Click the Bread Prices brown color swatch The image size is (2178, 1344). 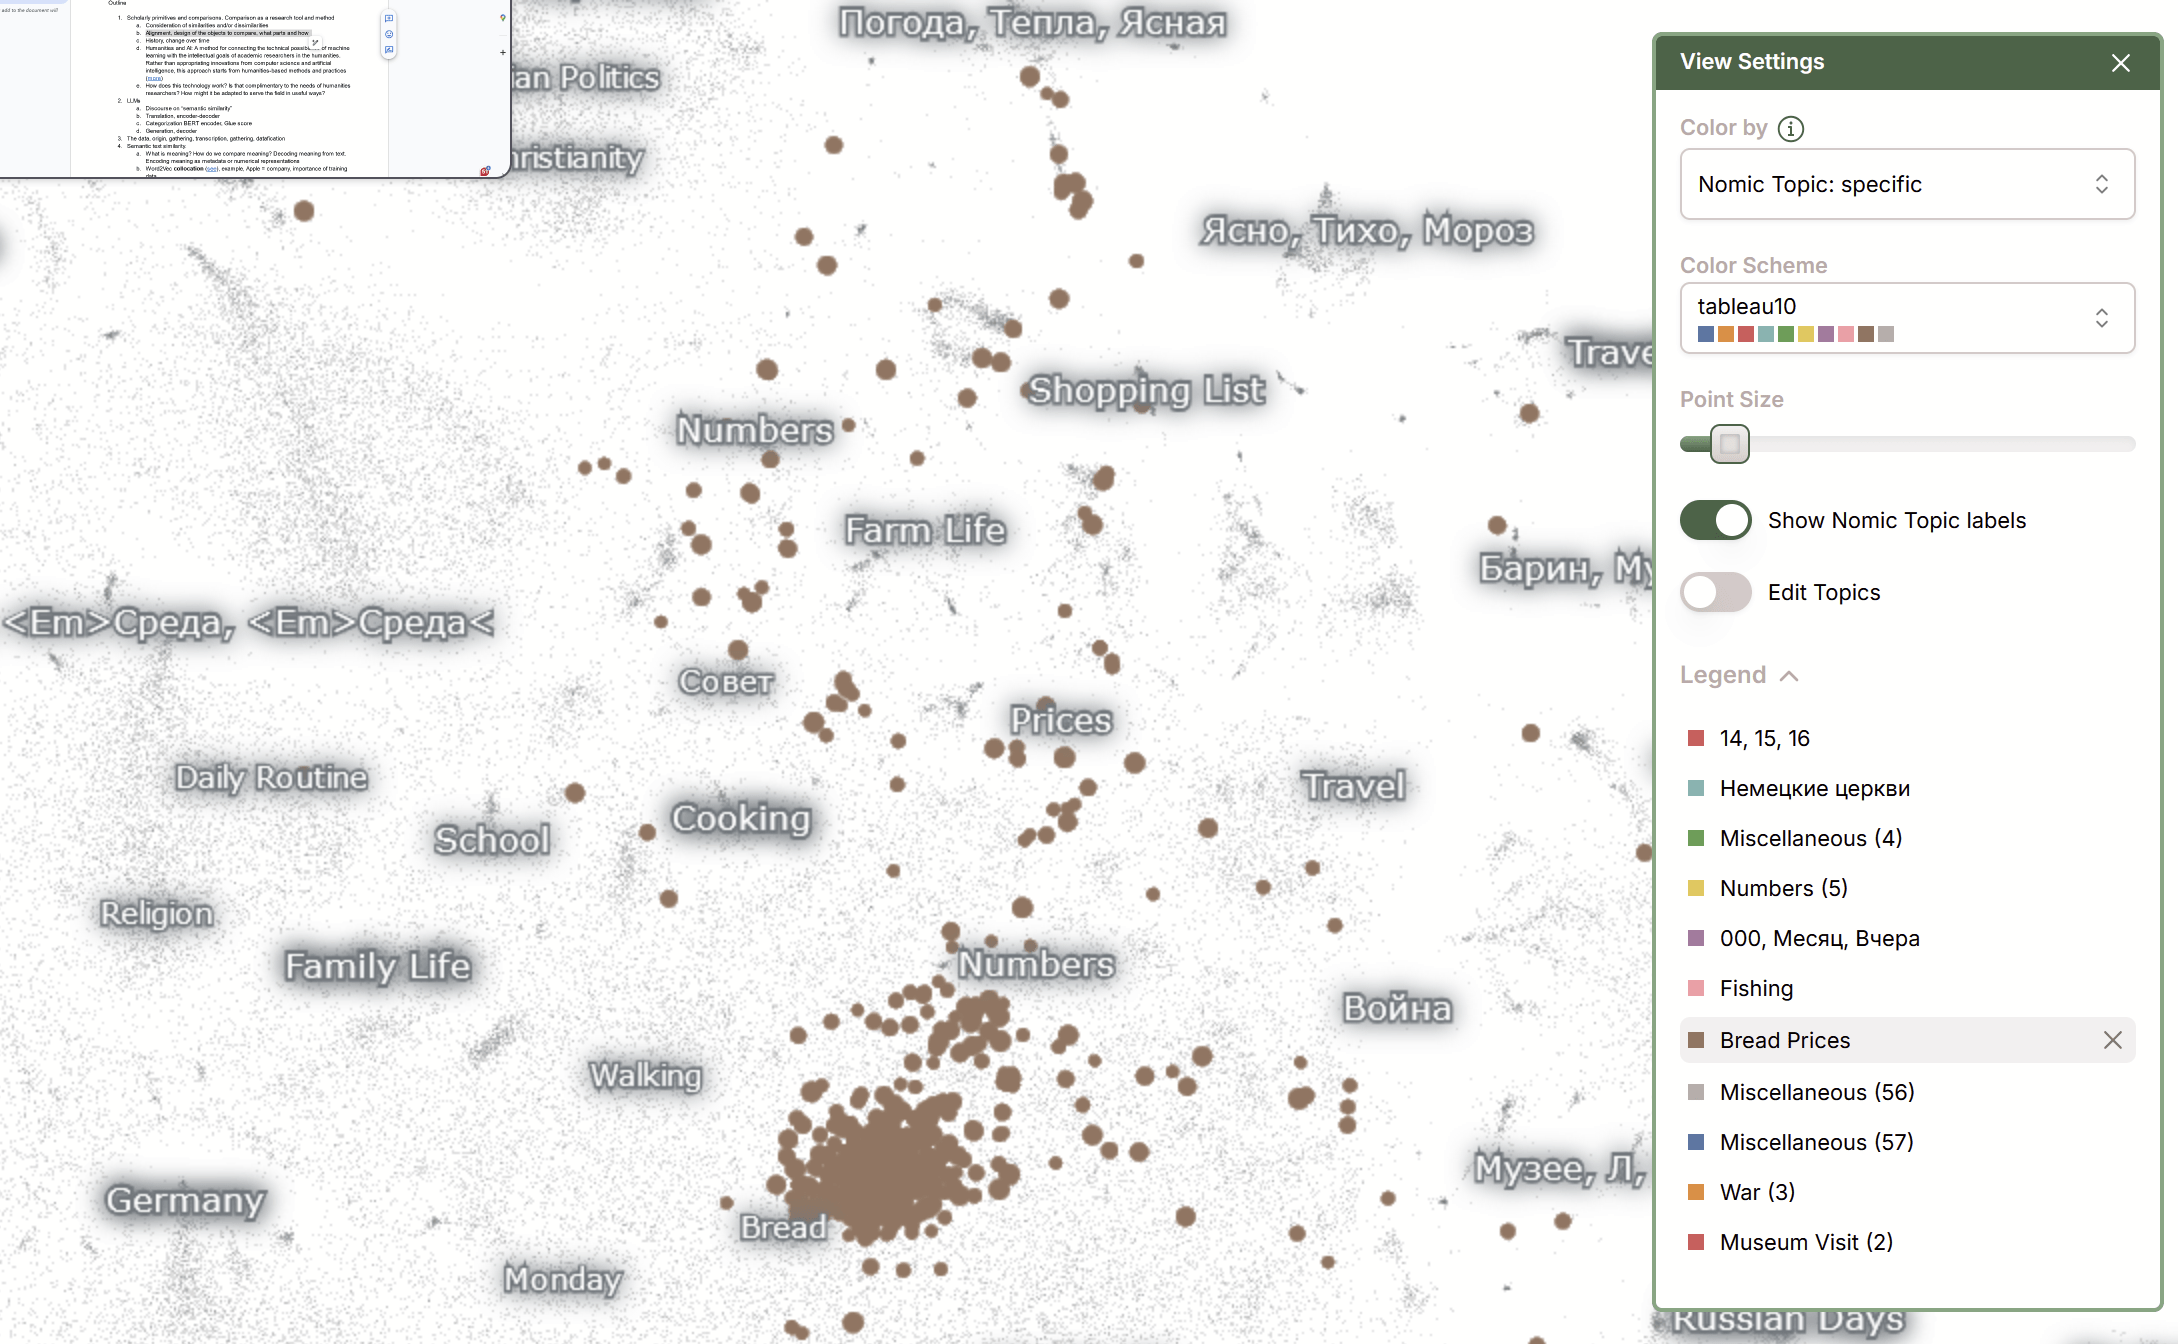1696,1040
